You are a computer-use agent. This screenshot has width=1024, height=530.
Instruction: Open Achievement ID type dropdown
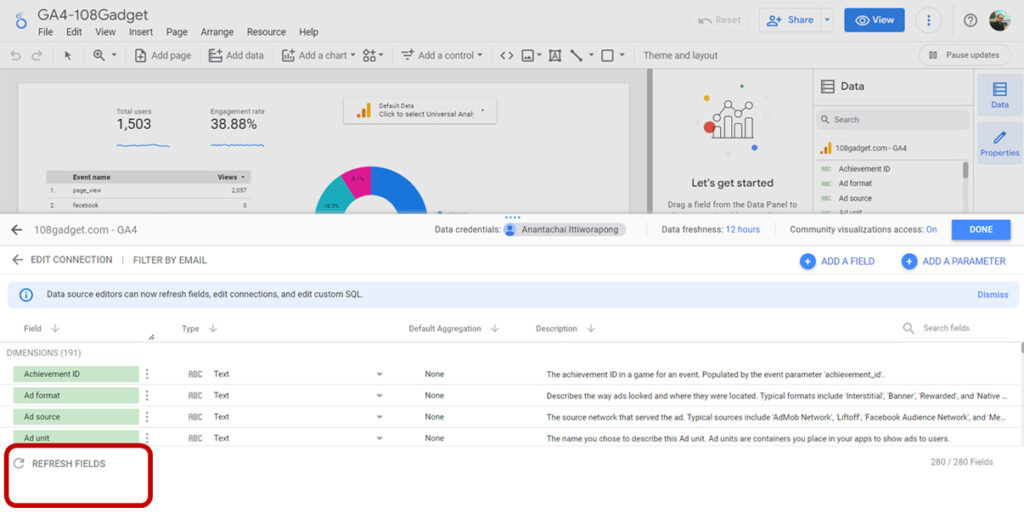click(379, 375)
